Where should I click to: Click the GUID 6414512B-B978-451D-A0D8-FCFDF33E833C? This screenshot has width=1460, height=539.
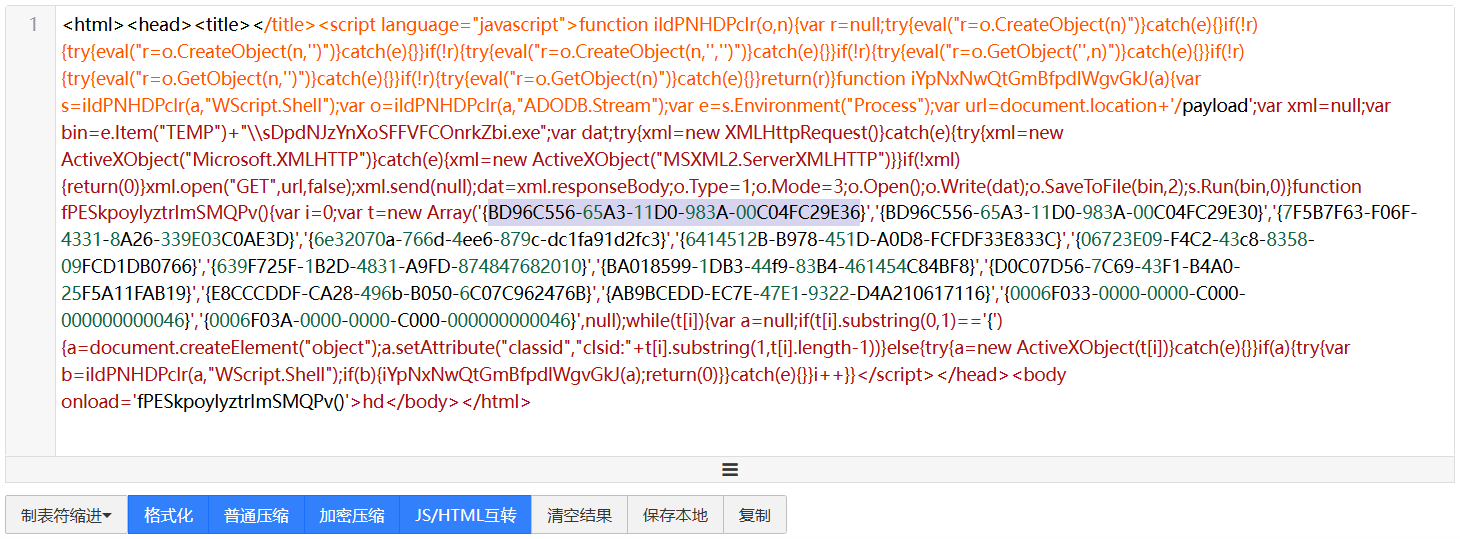click(x=872, y=240)
